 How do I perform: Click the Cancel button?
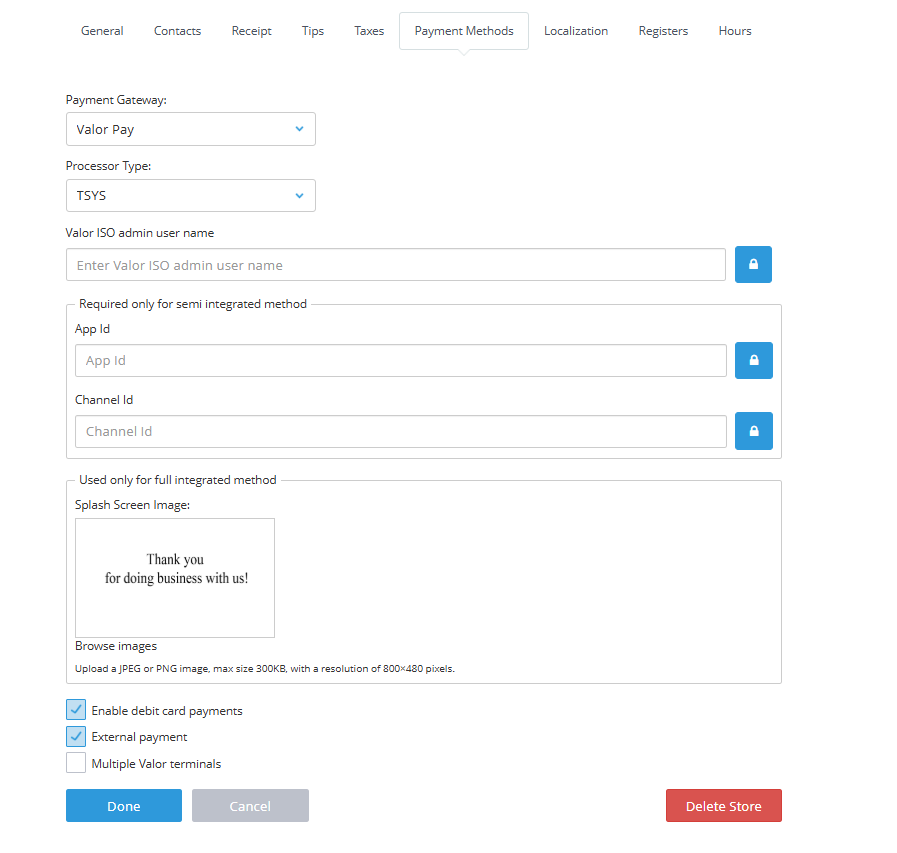tap(250, 806)
